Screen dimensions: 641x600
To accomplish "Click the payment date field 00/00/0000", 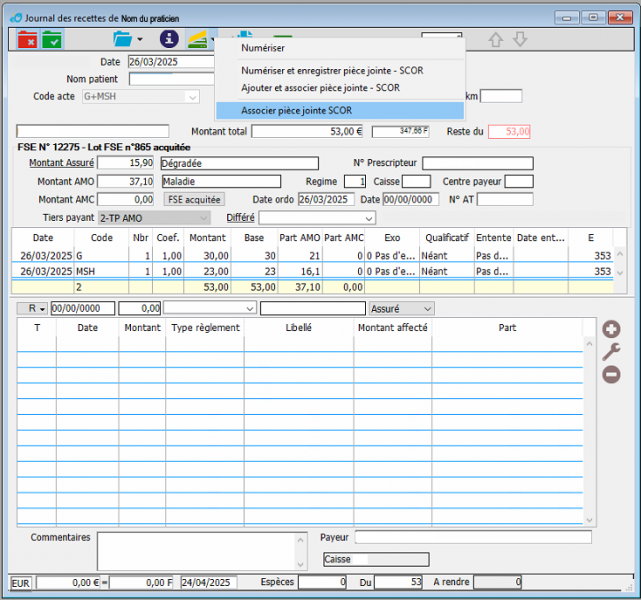I will (x=83, y=308).
